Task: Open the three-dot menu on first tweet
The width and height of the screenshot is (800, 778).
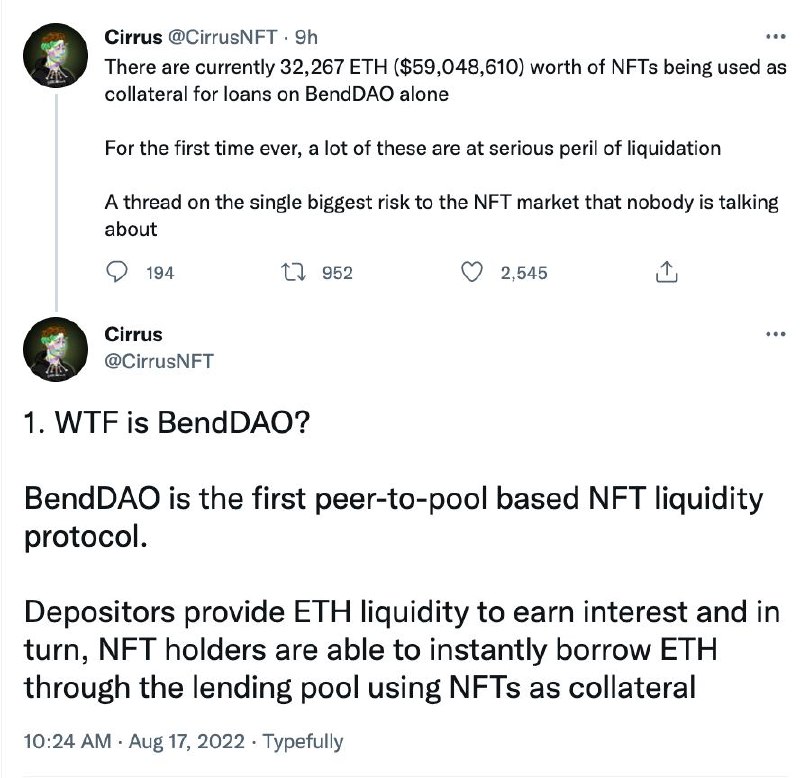Action: pyautogui.click(x=776, y=37)
